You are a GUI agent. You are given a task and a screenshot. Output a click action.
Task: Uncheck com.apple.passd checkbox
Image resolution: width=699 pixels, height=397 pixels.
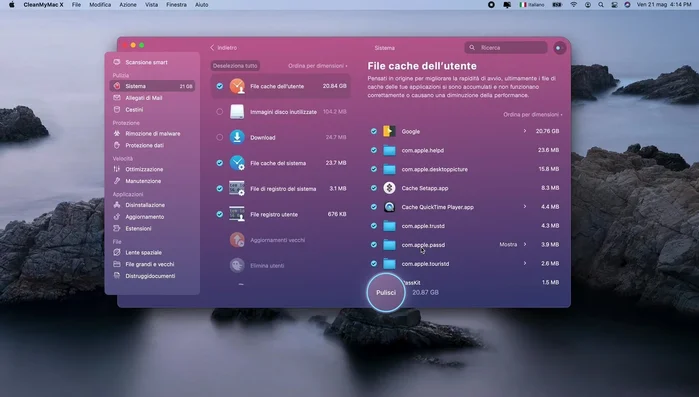click(x=374, y=245)
